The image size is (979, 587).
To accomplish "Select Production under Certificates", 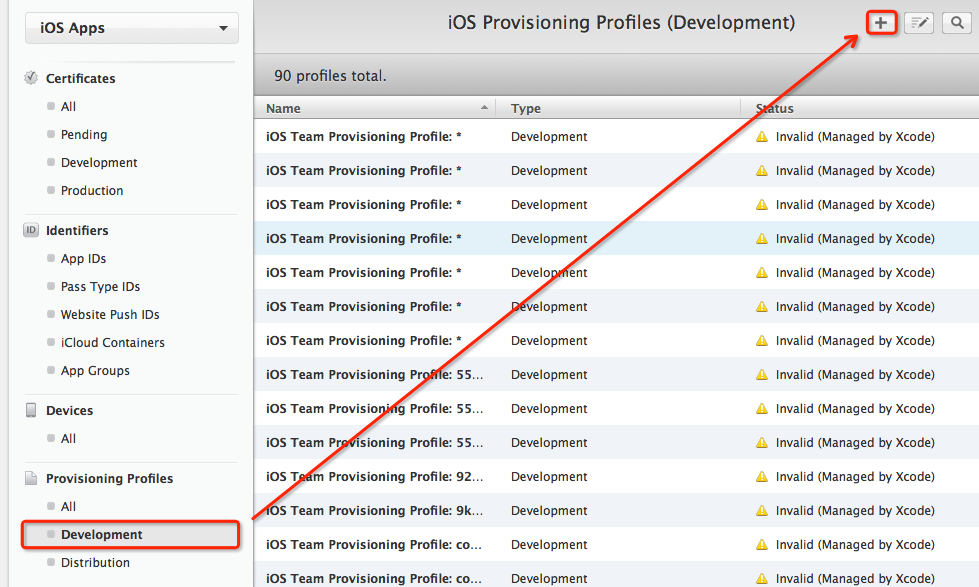I will point(92,190).
